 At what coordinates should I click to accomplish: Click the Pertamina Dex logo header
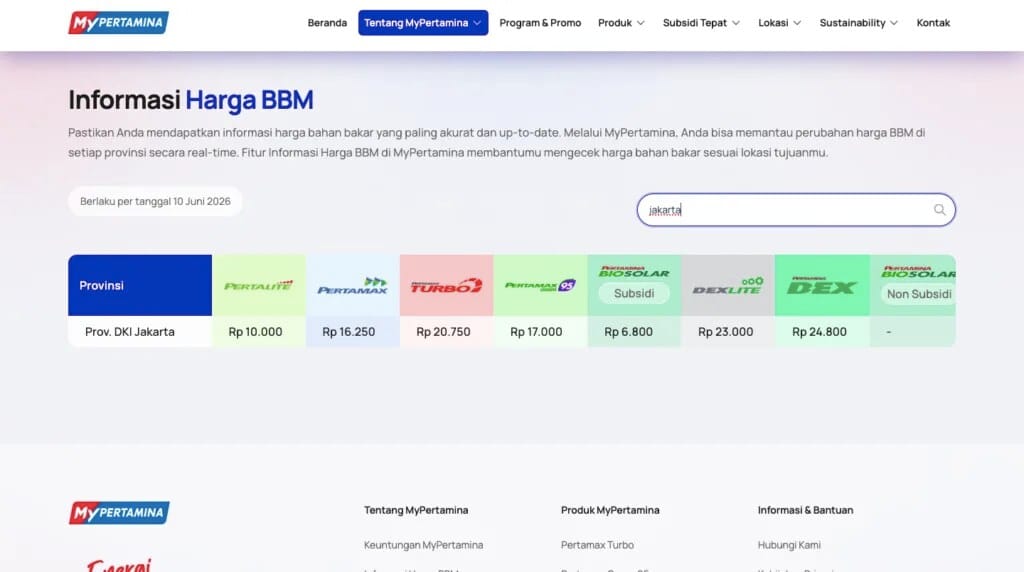[822, 285]
